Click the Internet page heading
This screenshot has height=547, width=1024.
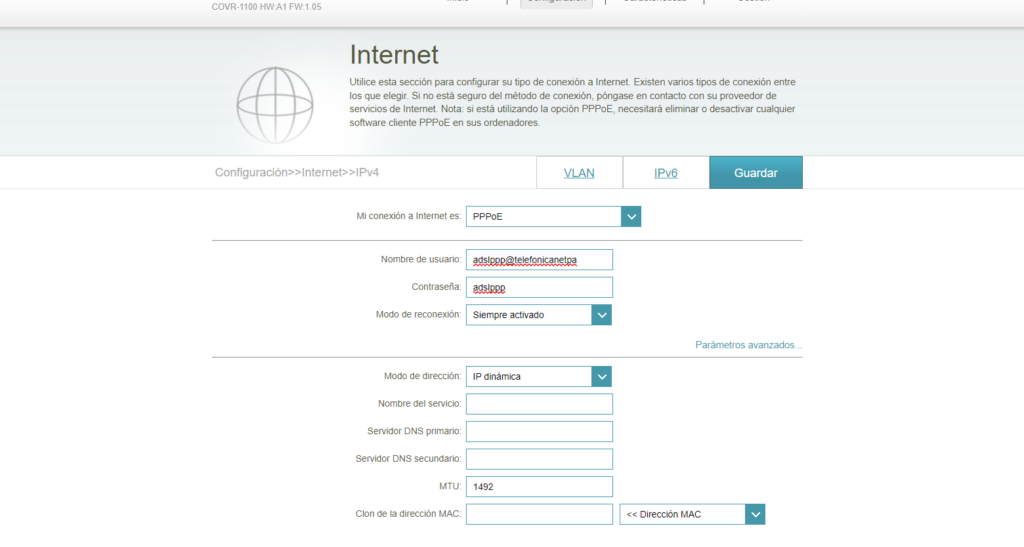[x=394, y=55]
